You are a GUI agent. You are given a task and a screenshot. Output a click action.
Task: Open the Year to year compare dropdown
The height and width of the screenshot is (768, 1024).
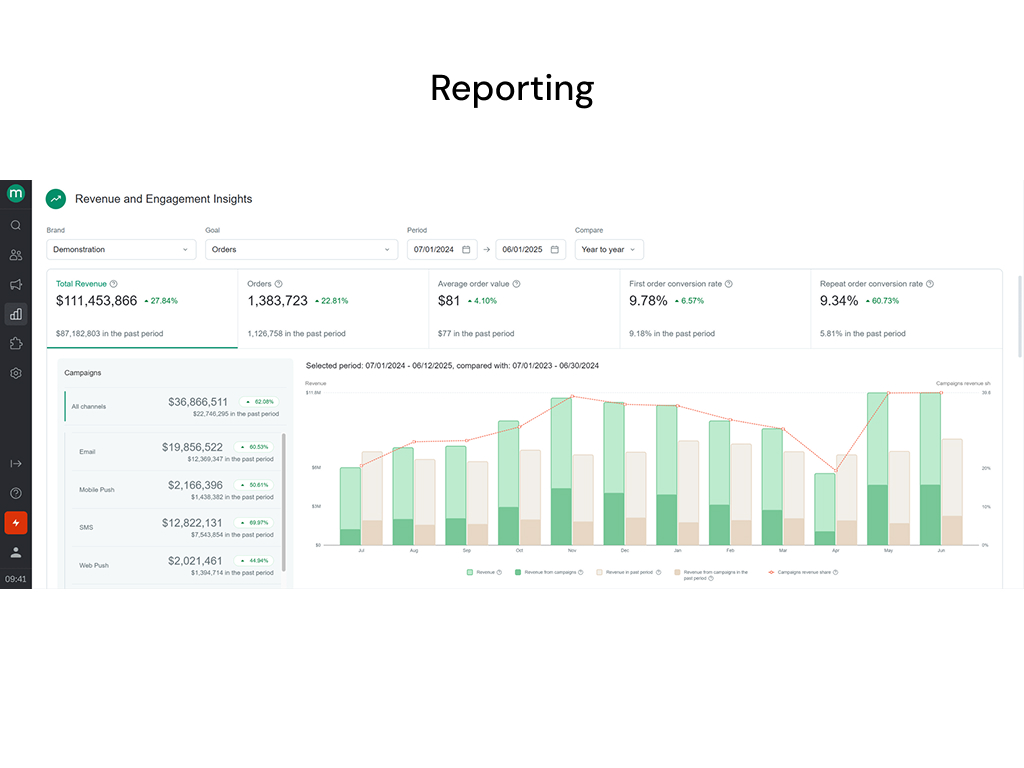pos(608,249)
